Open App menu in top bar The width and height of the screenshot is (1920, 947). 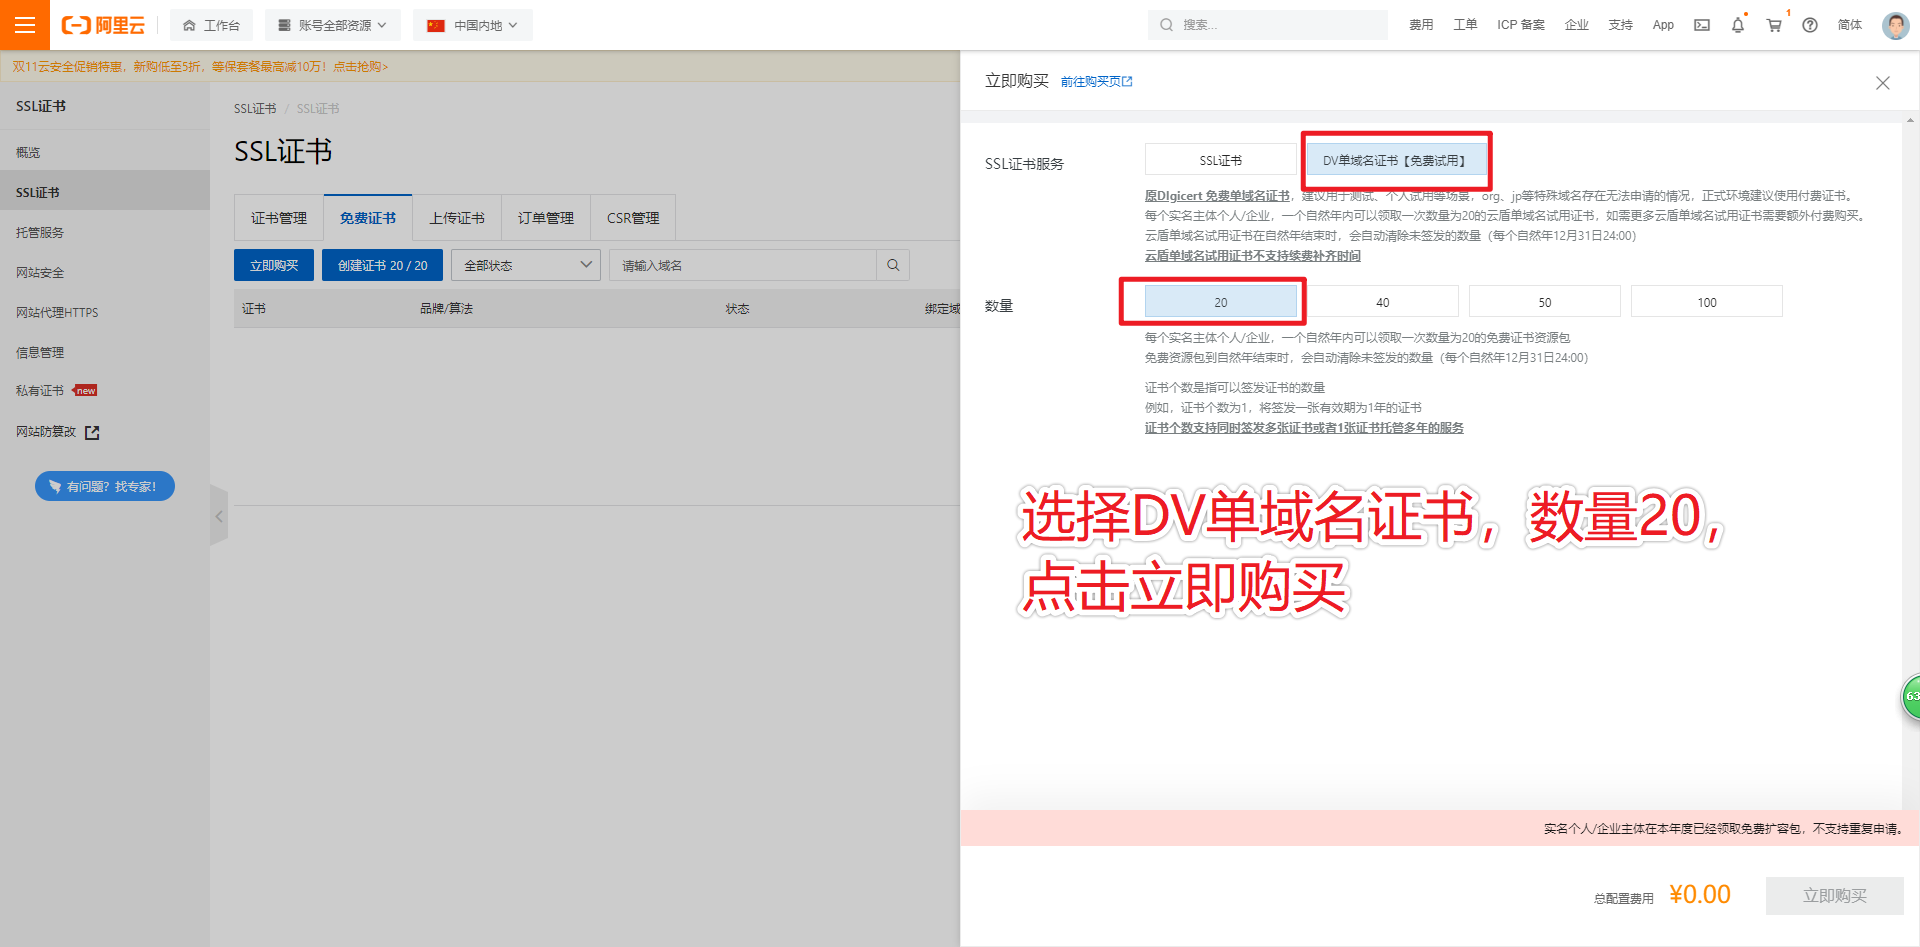(x=1663, y=25)
